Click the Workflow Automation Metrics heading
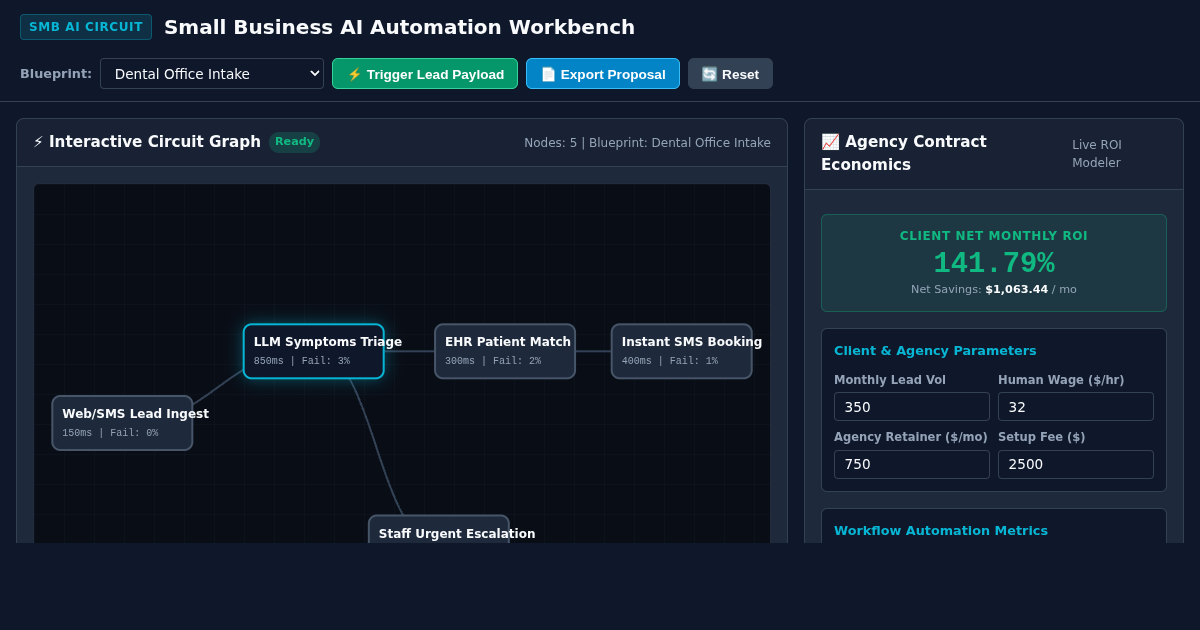 941,531
